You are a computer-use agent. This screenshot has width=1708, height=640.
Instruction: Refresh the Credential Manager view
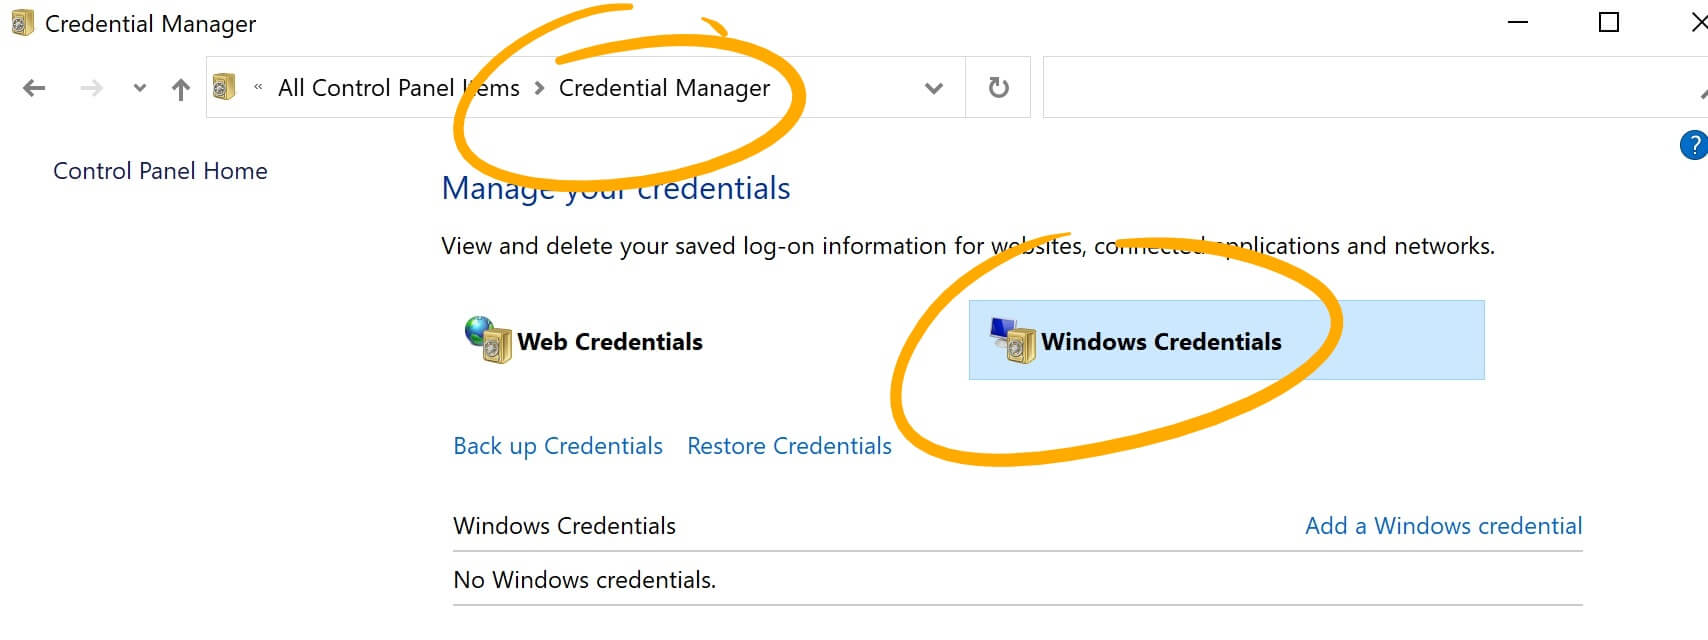click(x=998, y=87)
